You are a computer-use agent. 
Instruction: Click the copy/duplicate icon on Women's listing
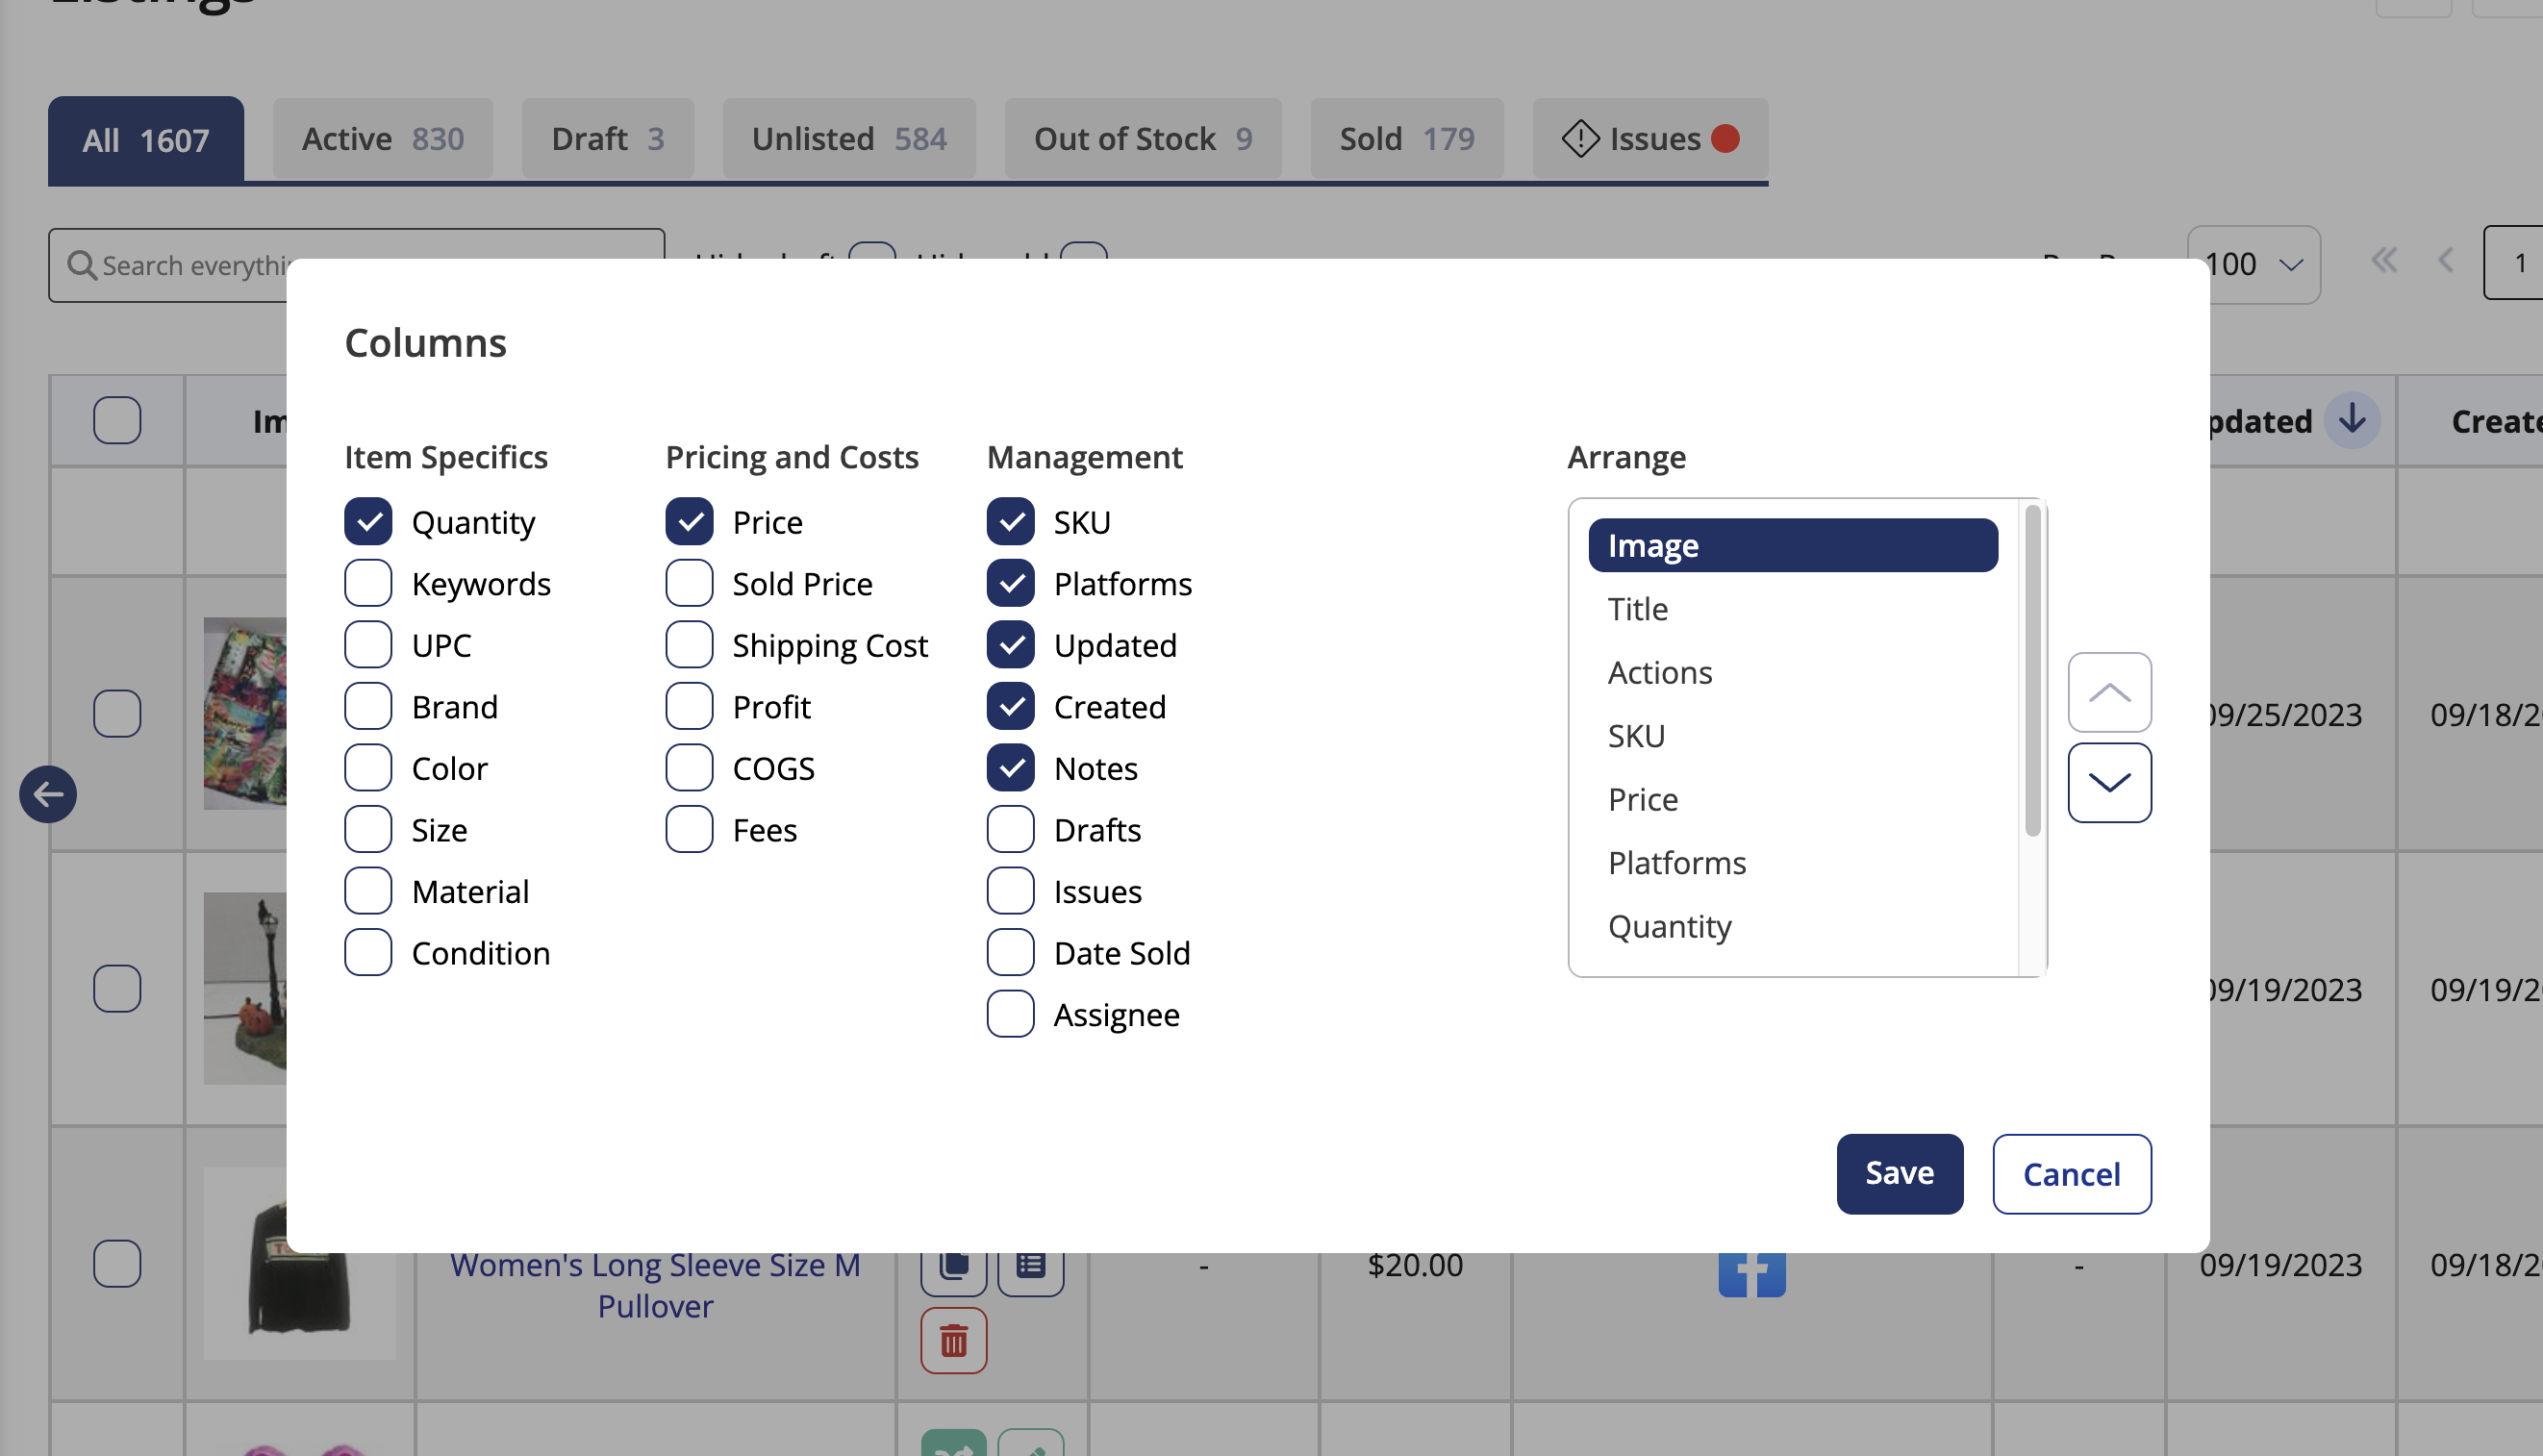[954, 1264]
